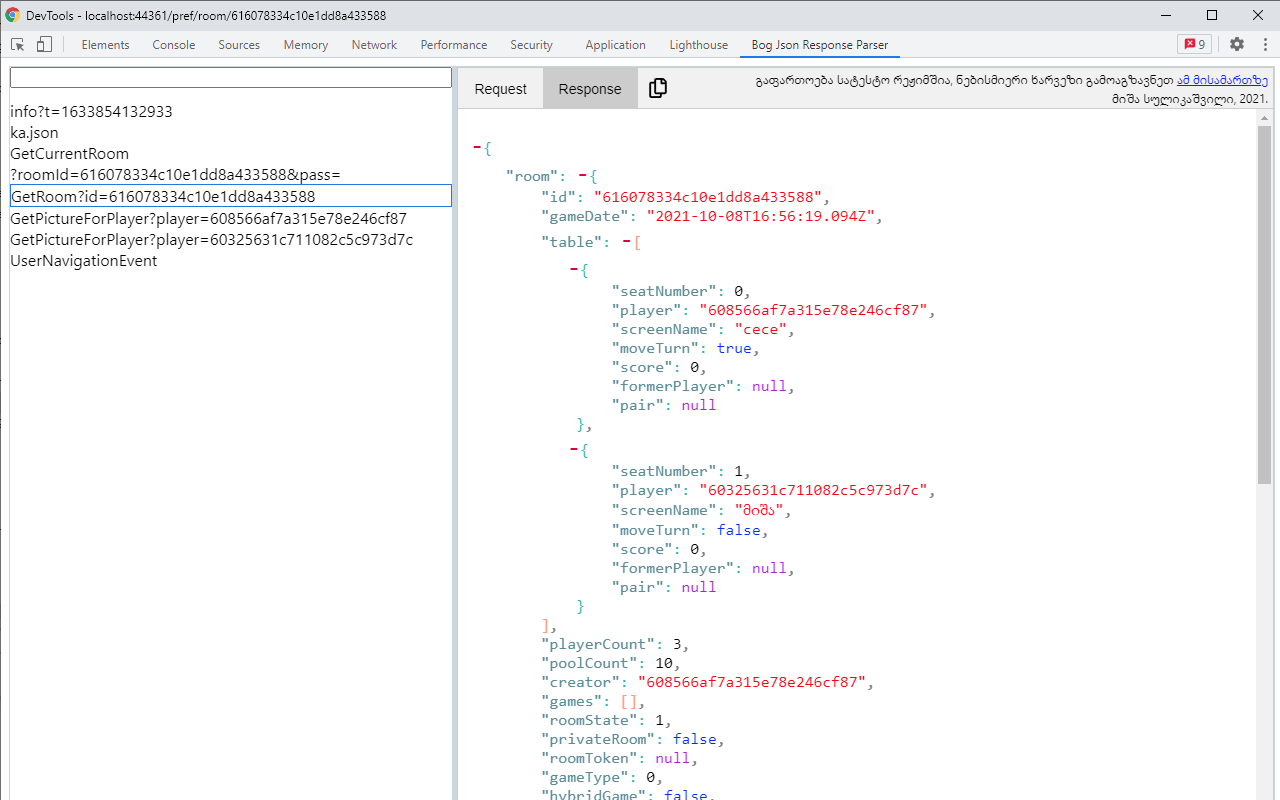The image size is (1280, 800).
Task: Collapse the room object in the JSON
Action: pyautogui.click(x=583, y=175)
